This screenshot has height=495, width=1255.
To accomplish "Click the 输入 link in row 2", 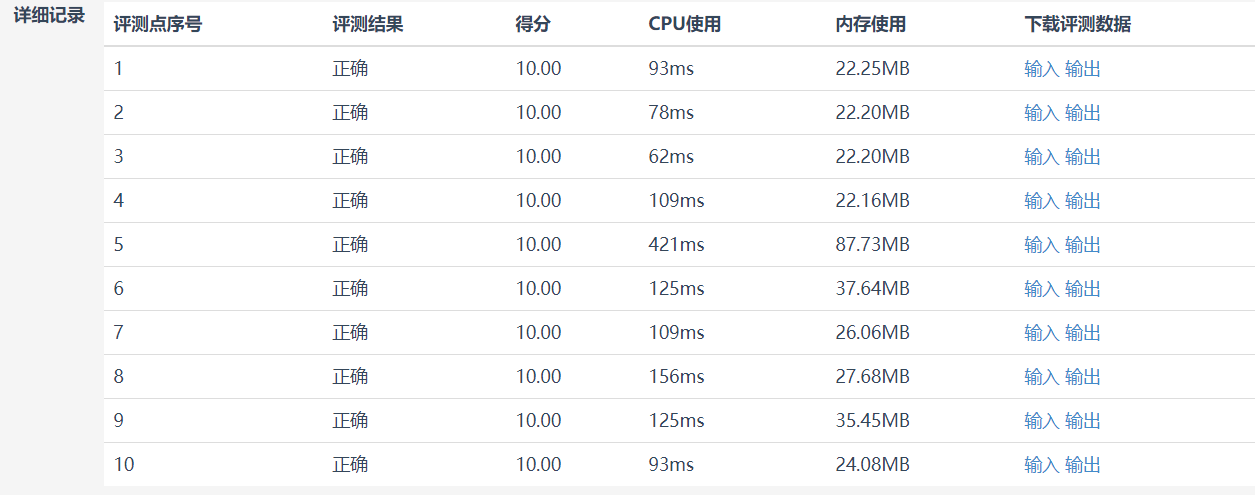I will tap(1041, 113).
